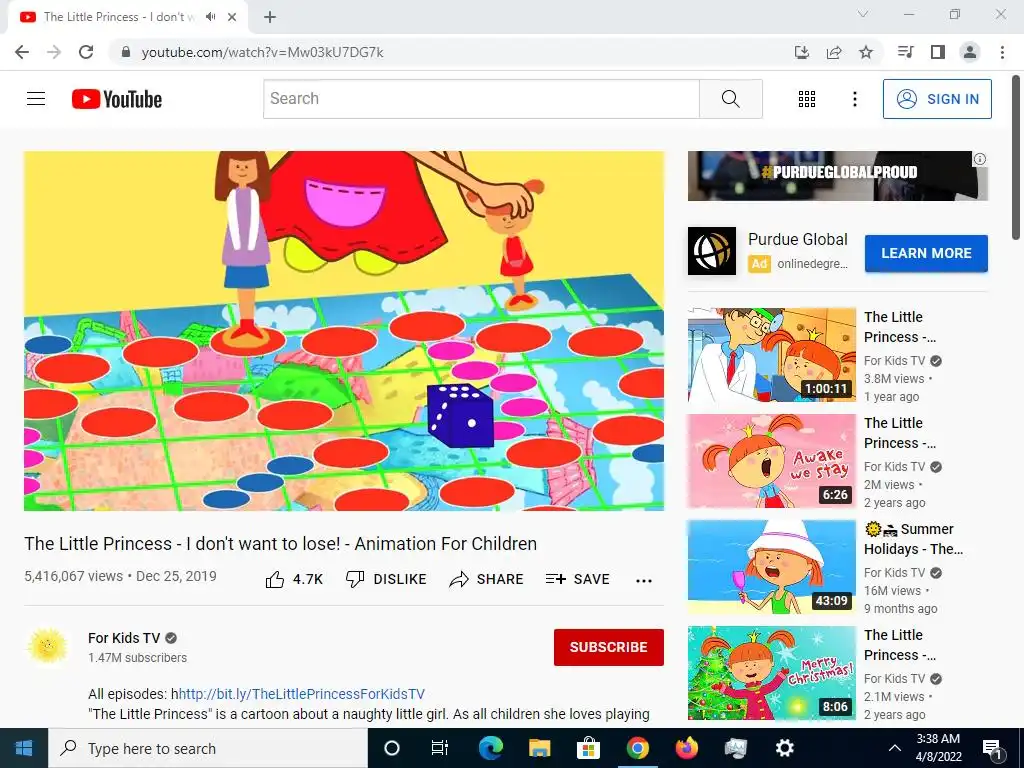This screenshot has width=1024, height=768.
Task: Open a new browser tab
Action: pyautogui.click(x=270, y=17)
